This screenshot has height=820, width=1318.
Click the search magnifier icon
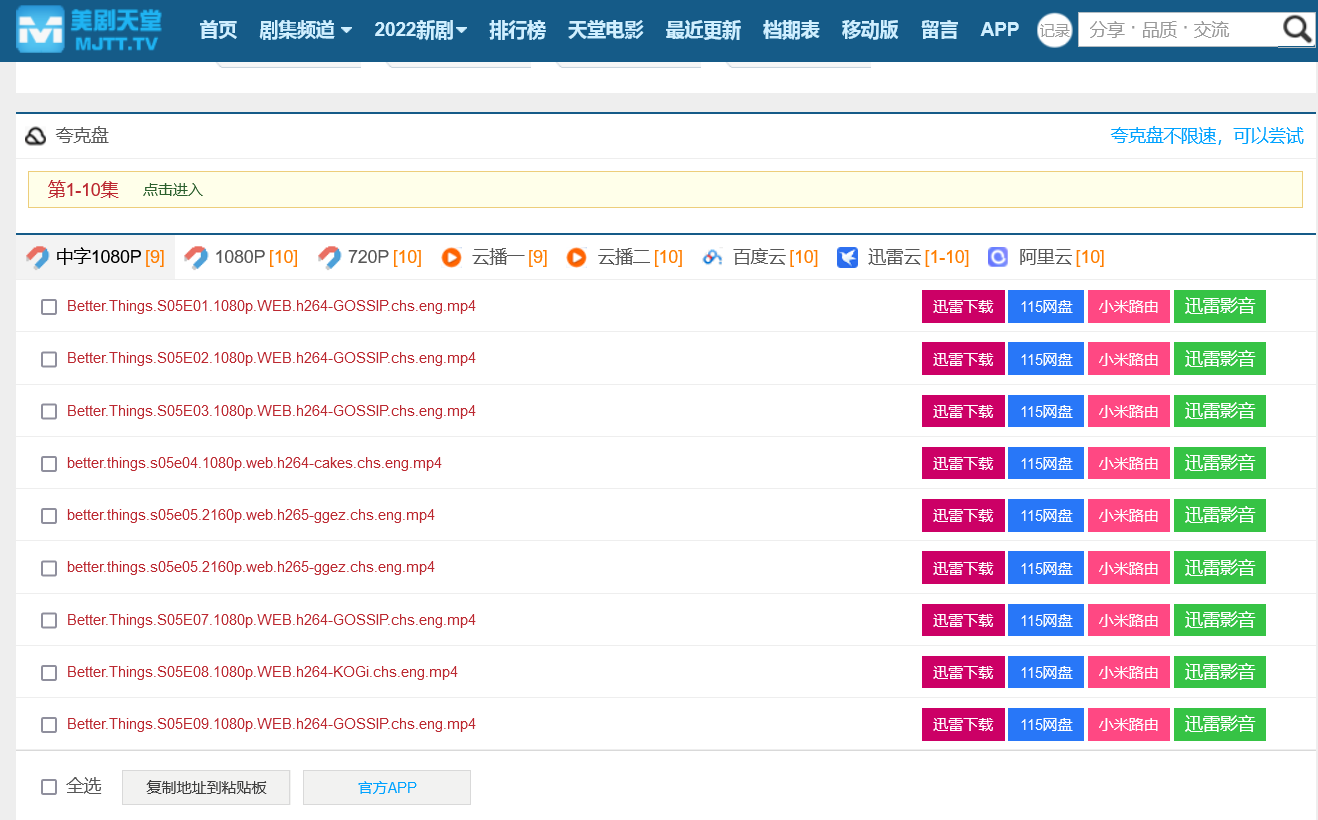(x=1297, y=30)
